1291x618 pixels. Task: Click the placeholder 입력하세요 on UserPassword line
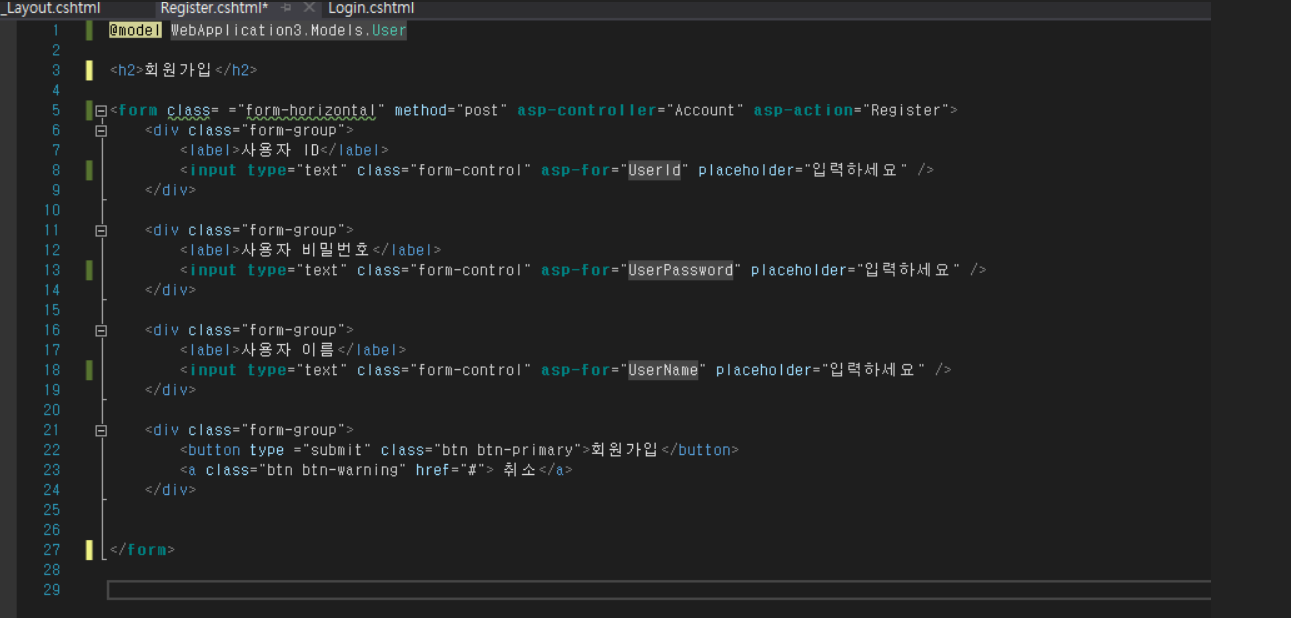pos(908,270)
